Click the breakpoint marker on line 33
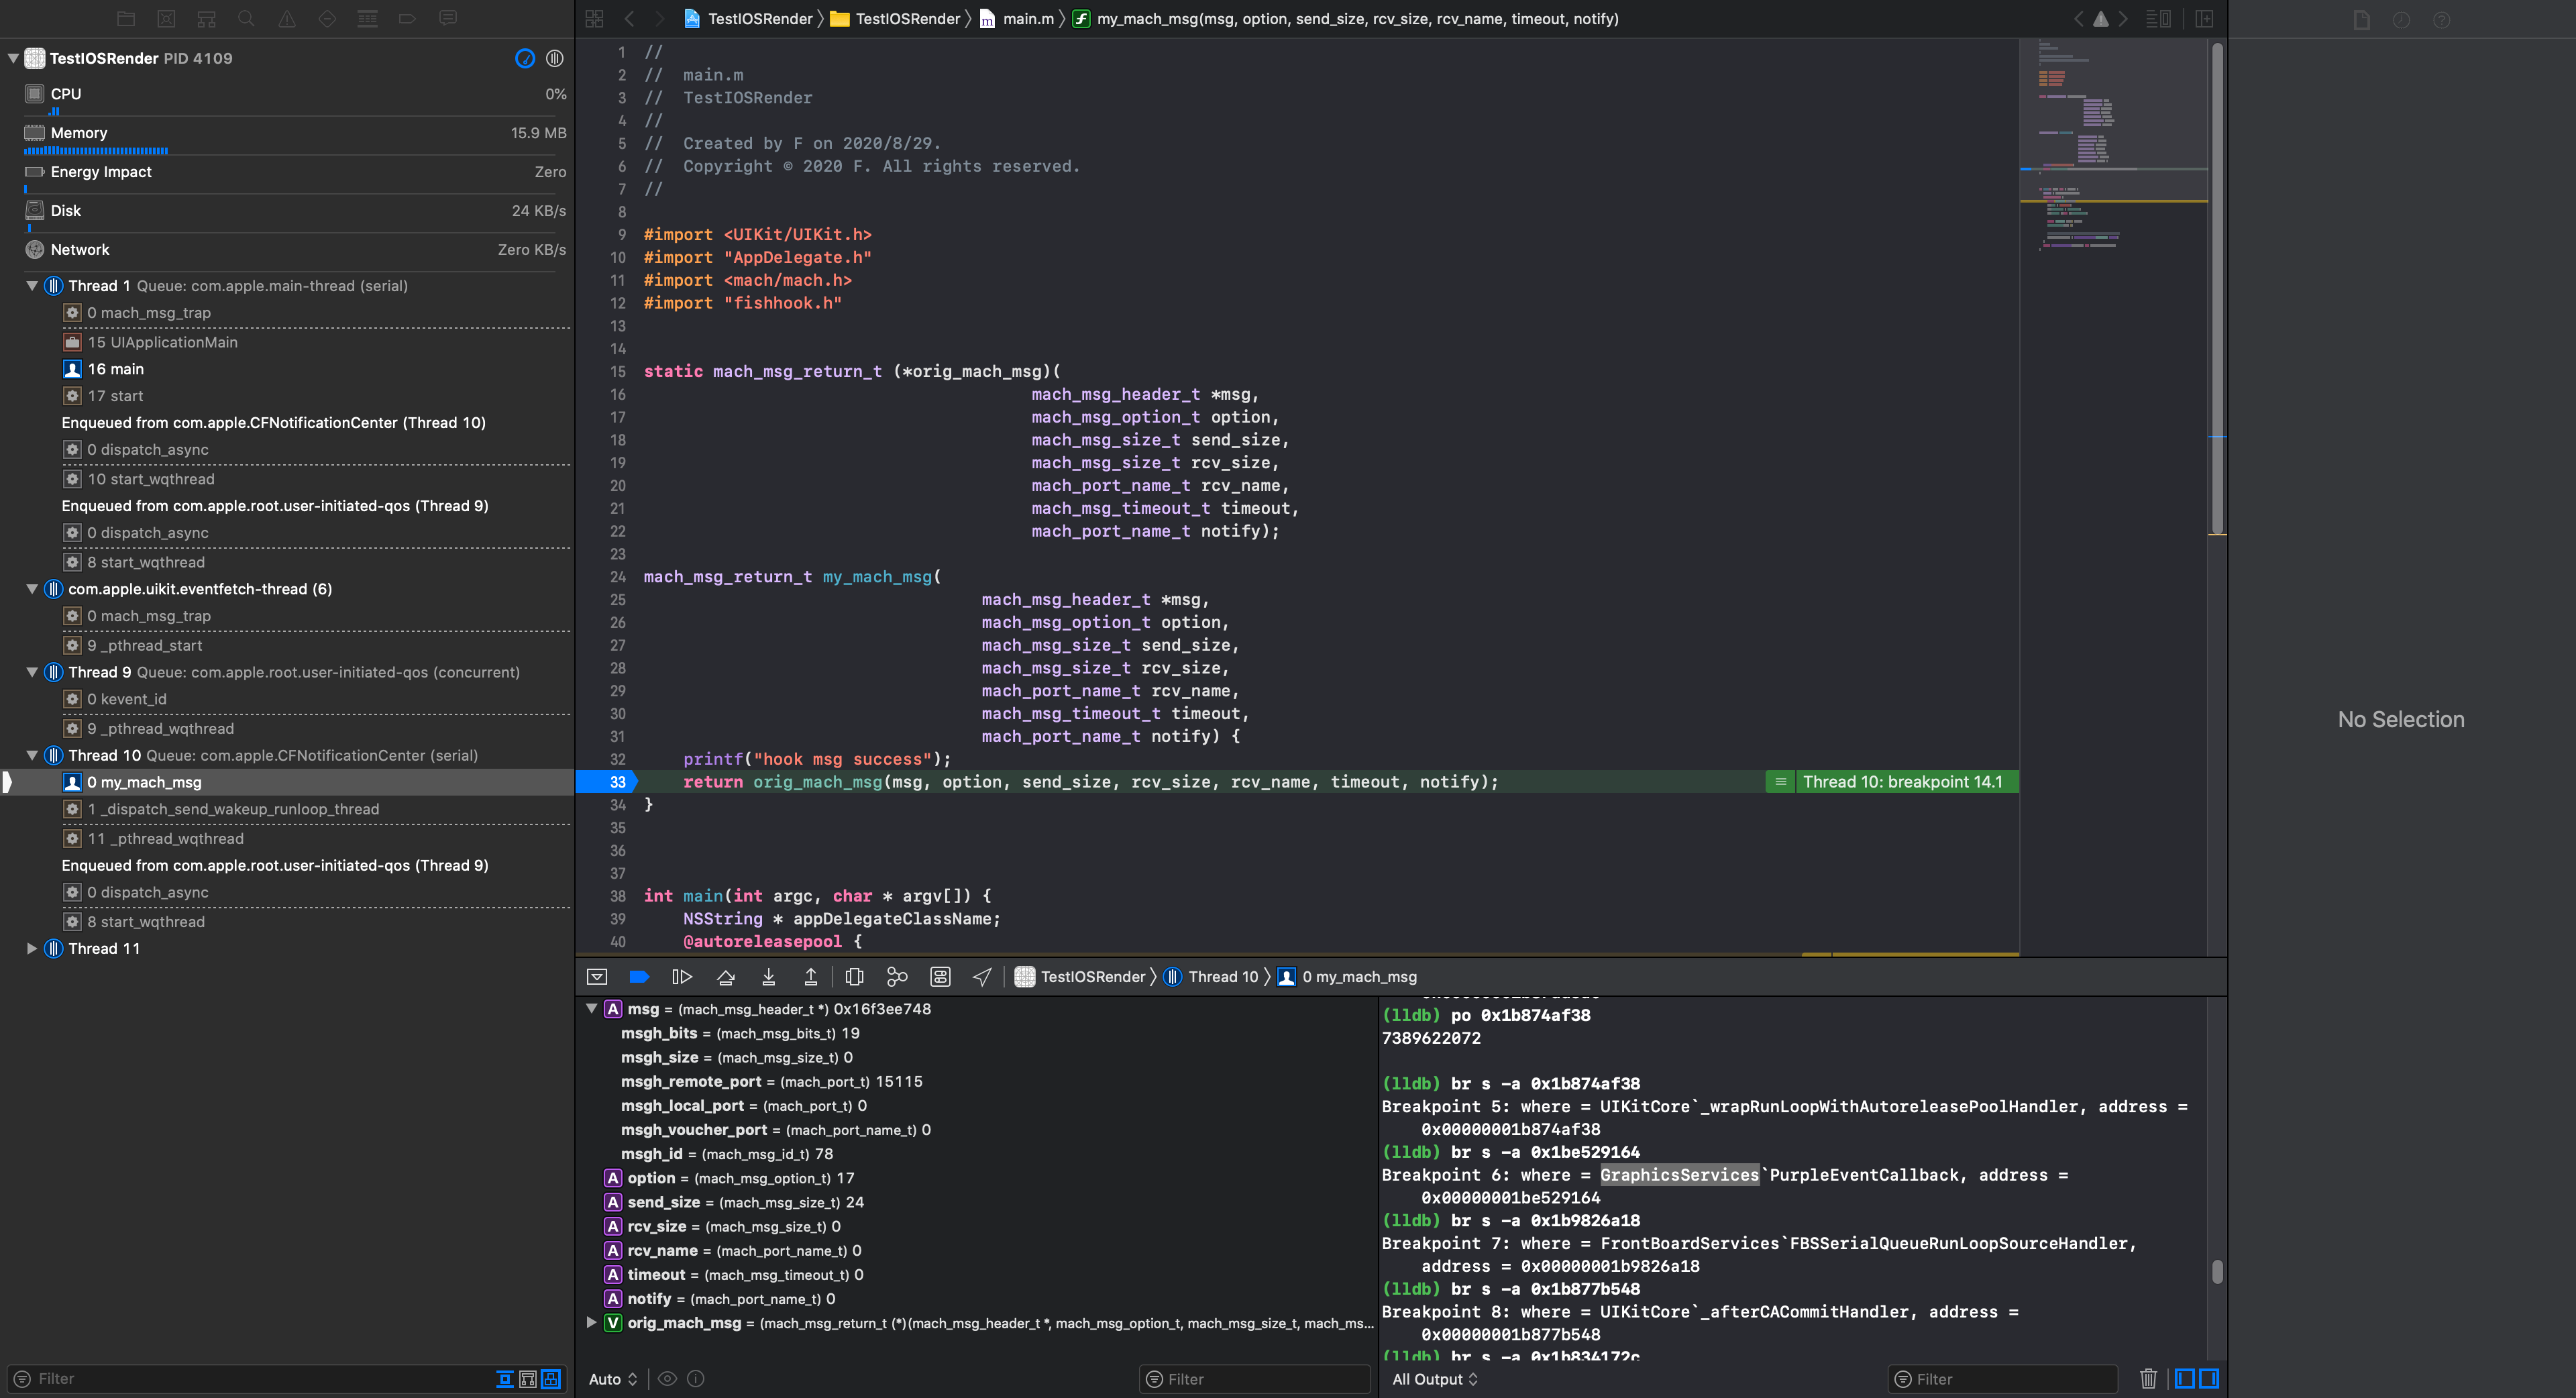 tap(608, 782)
